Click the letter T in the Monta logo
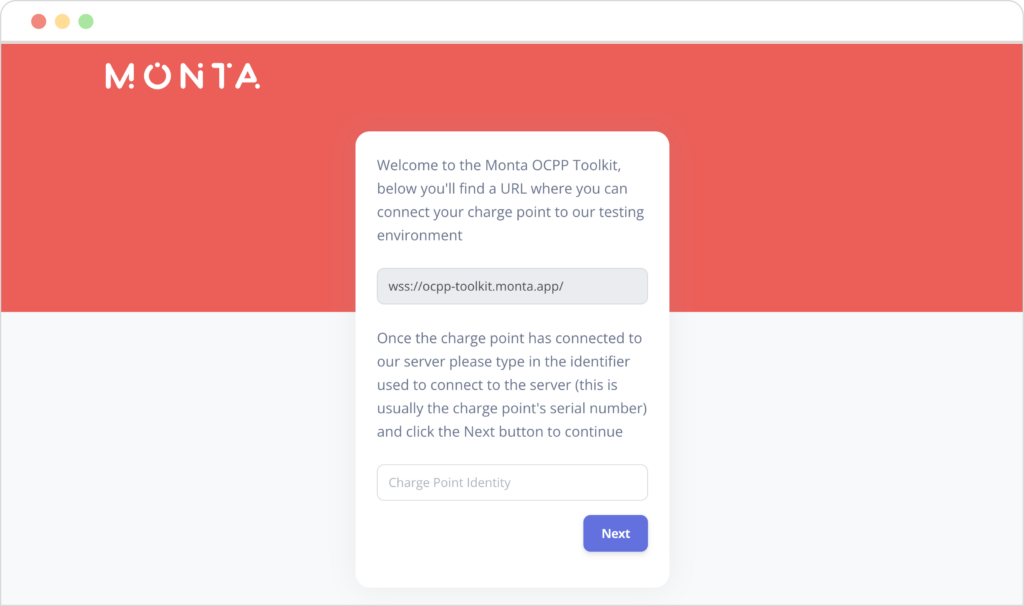 221,76
